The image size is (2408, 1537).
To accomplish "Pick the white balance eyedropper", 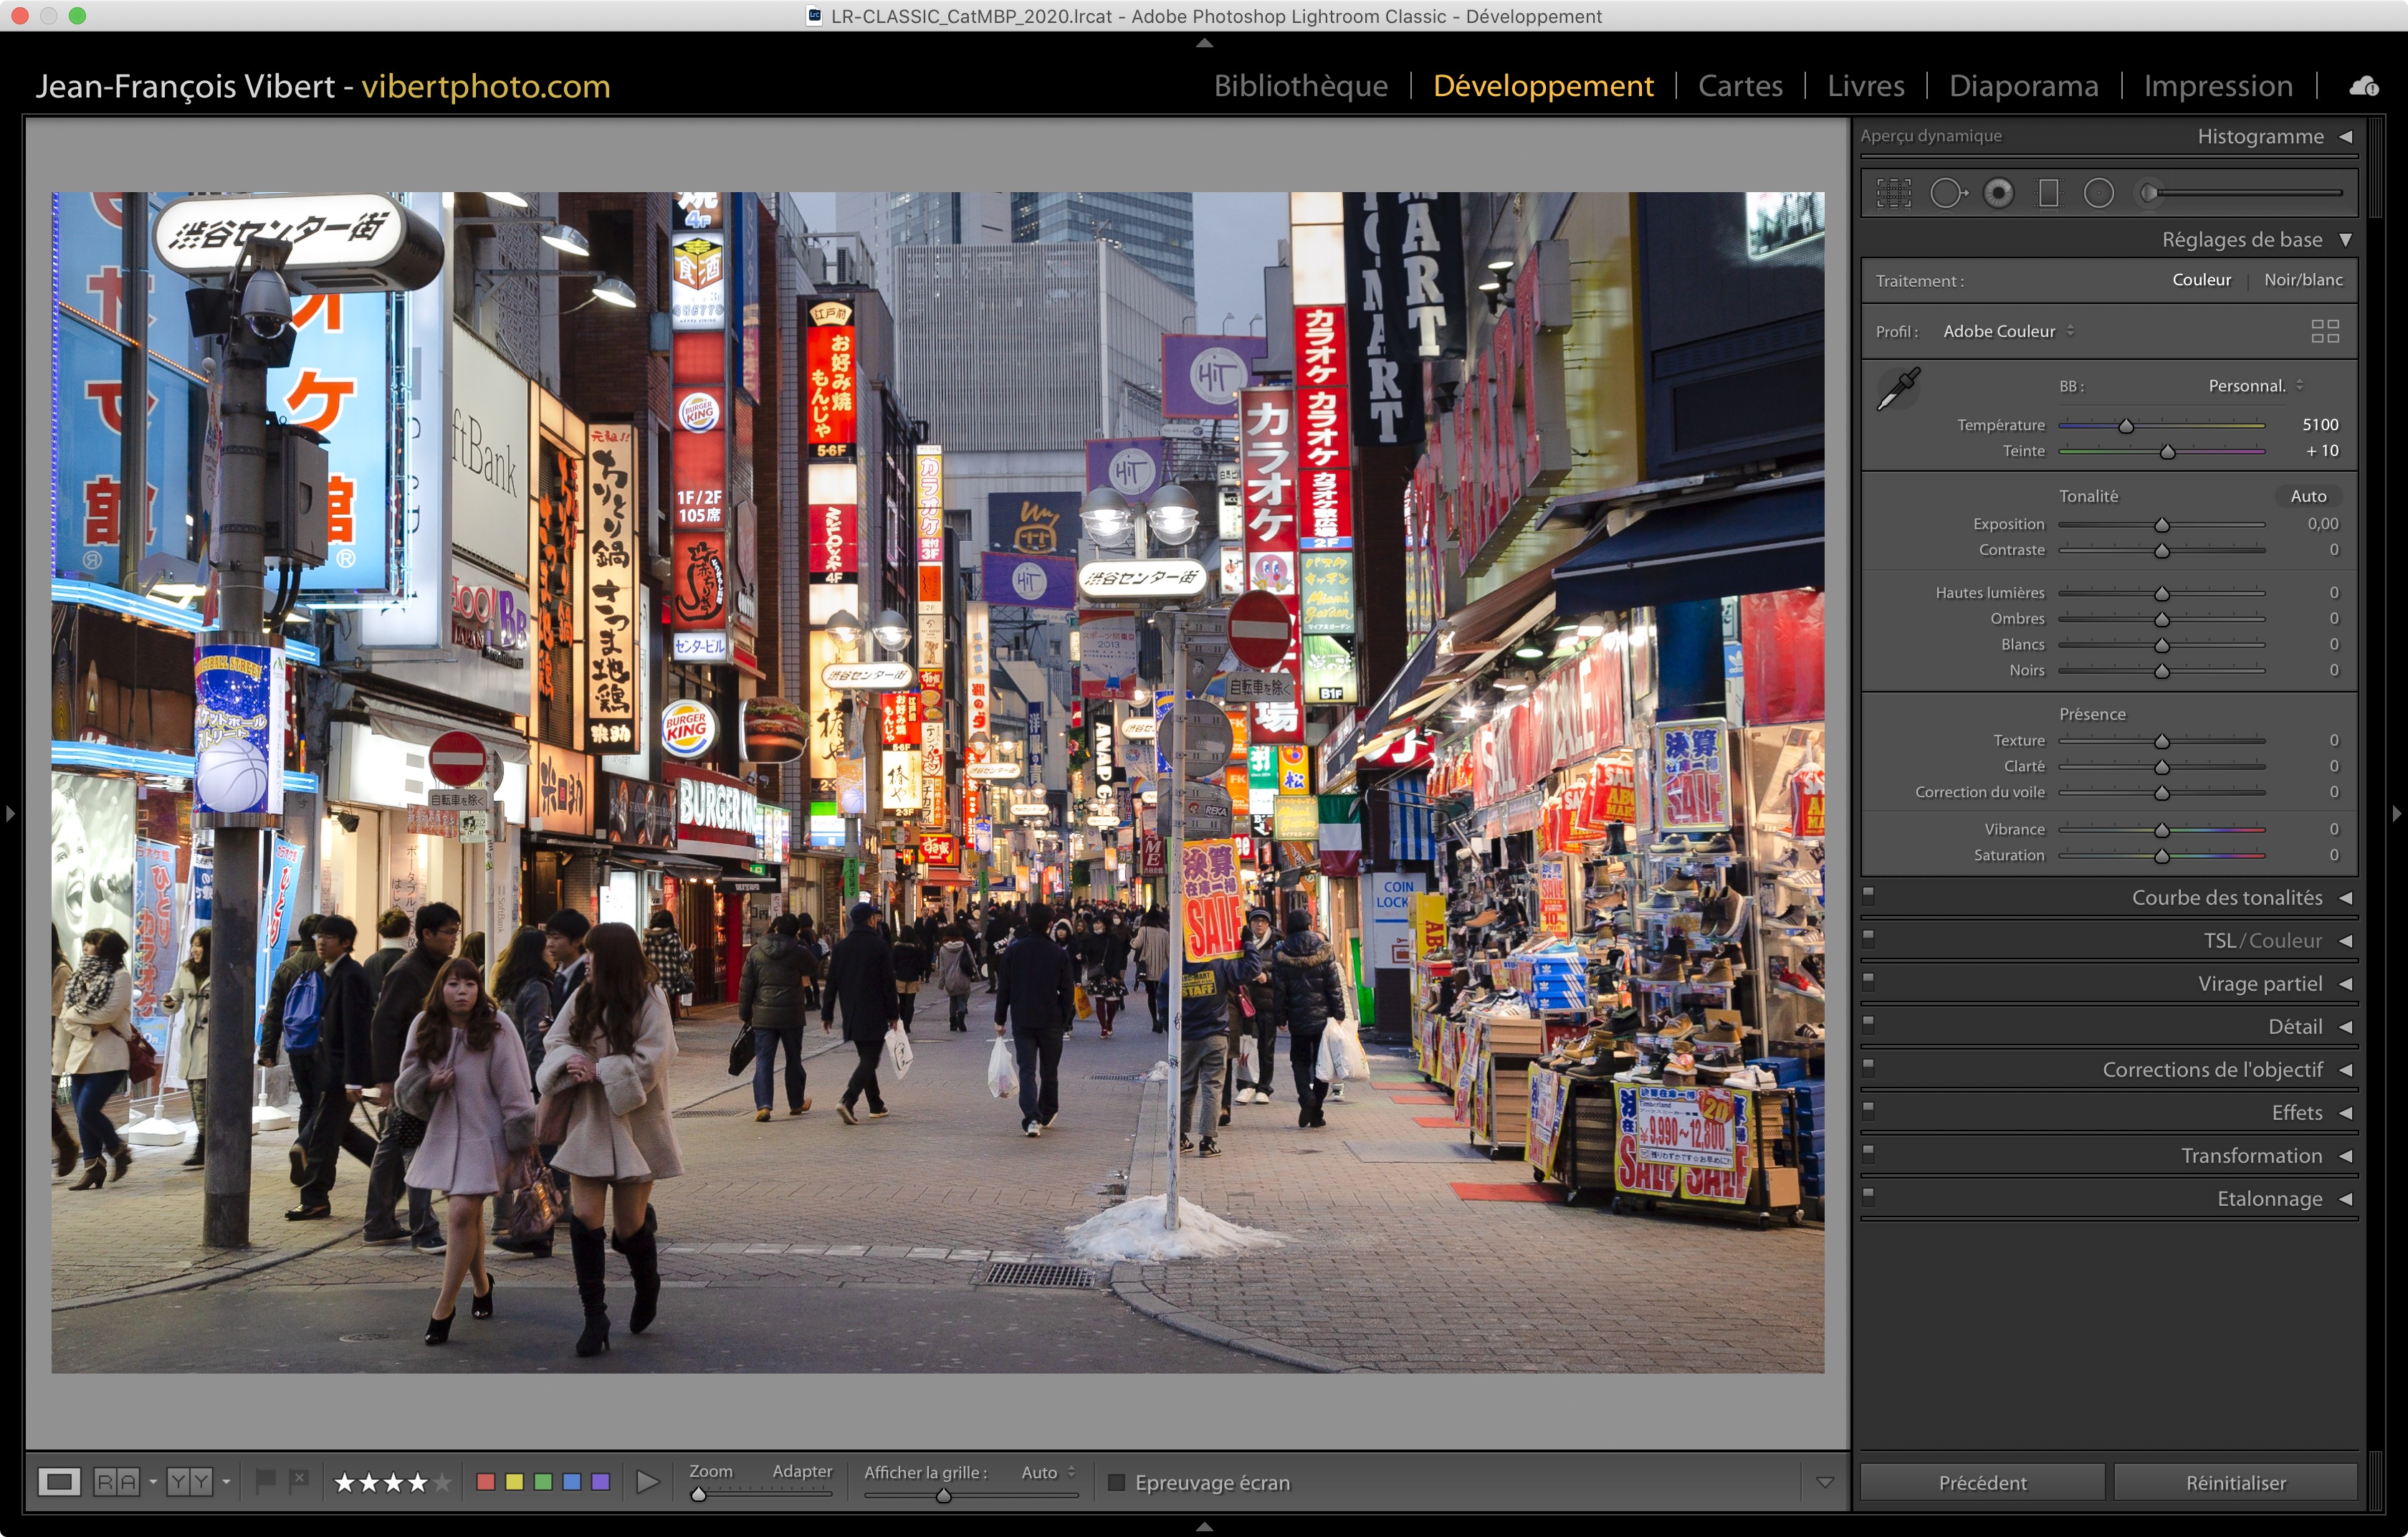I will pyautogui.click(x=1897, y=389).
